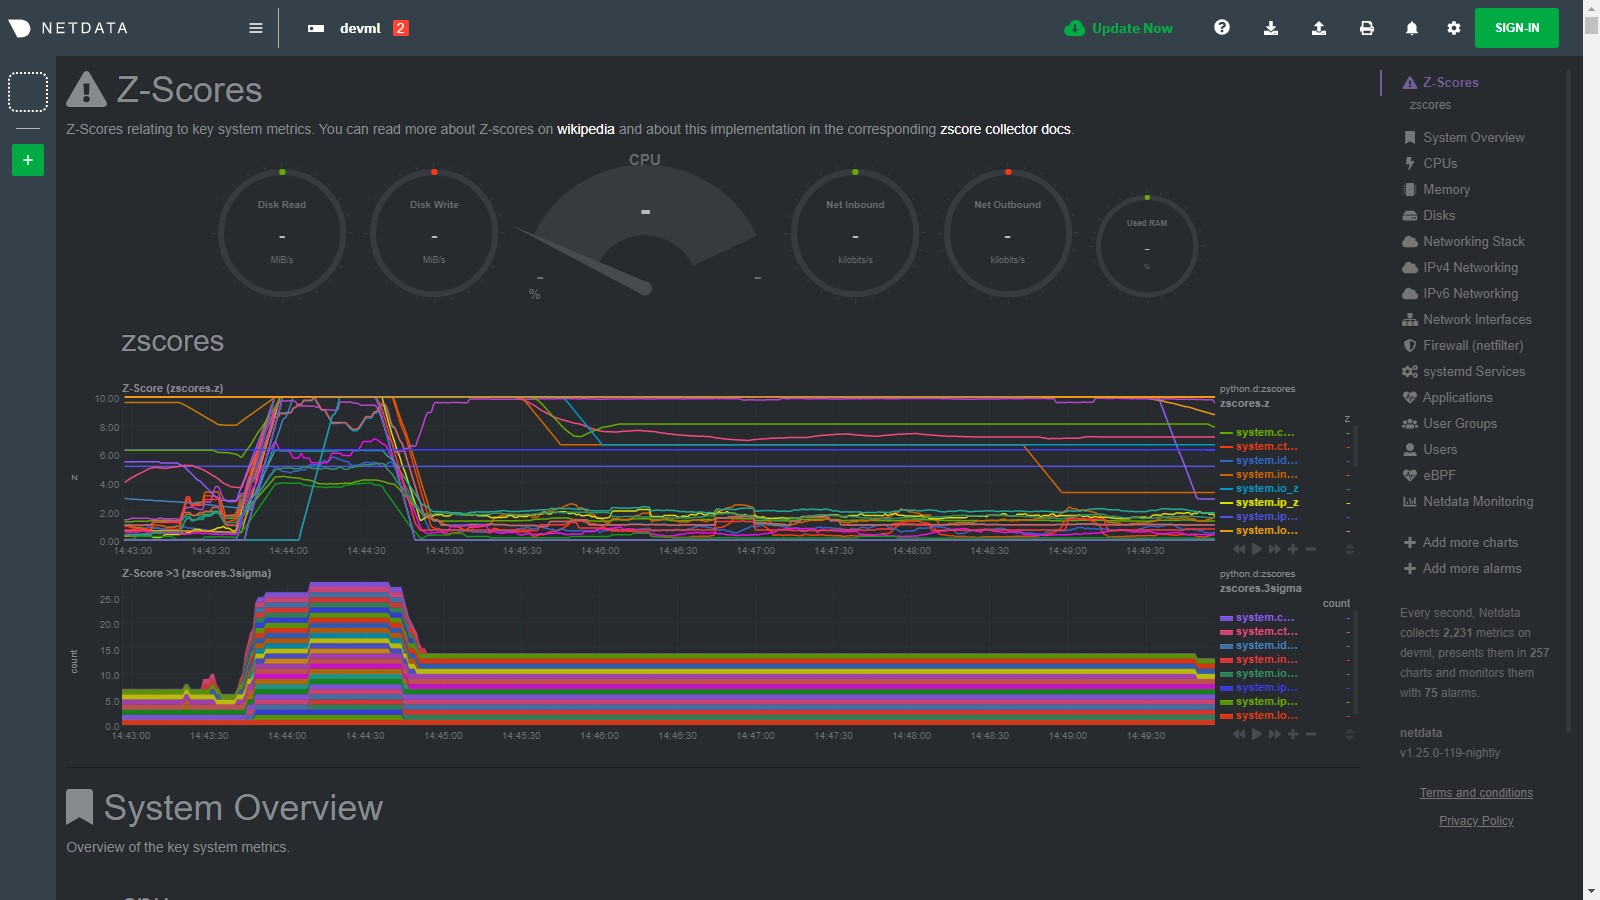Rewind the zscores.3sigma chart
This screenshot has width=1600, height=900.
coord(1240,734)
